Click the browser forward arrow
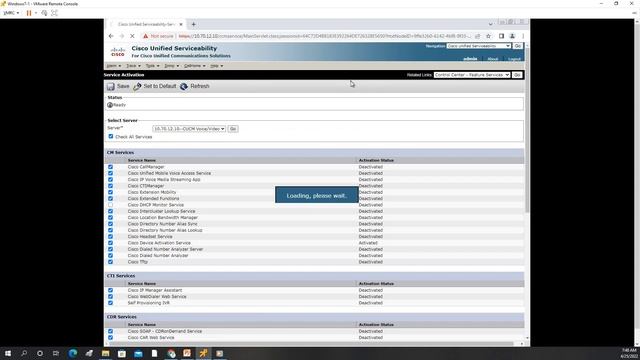640x360 pixels. 122,36
